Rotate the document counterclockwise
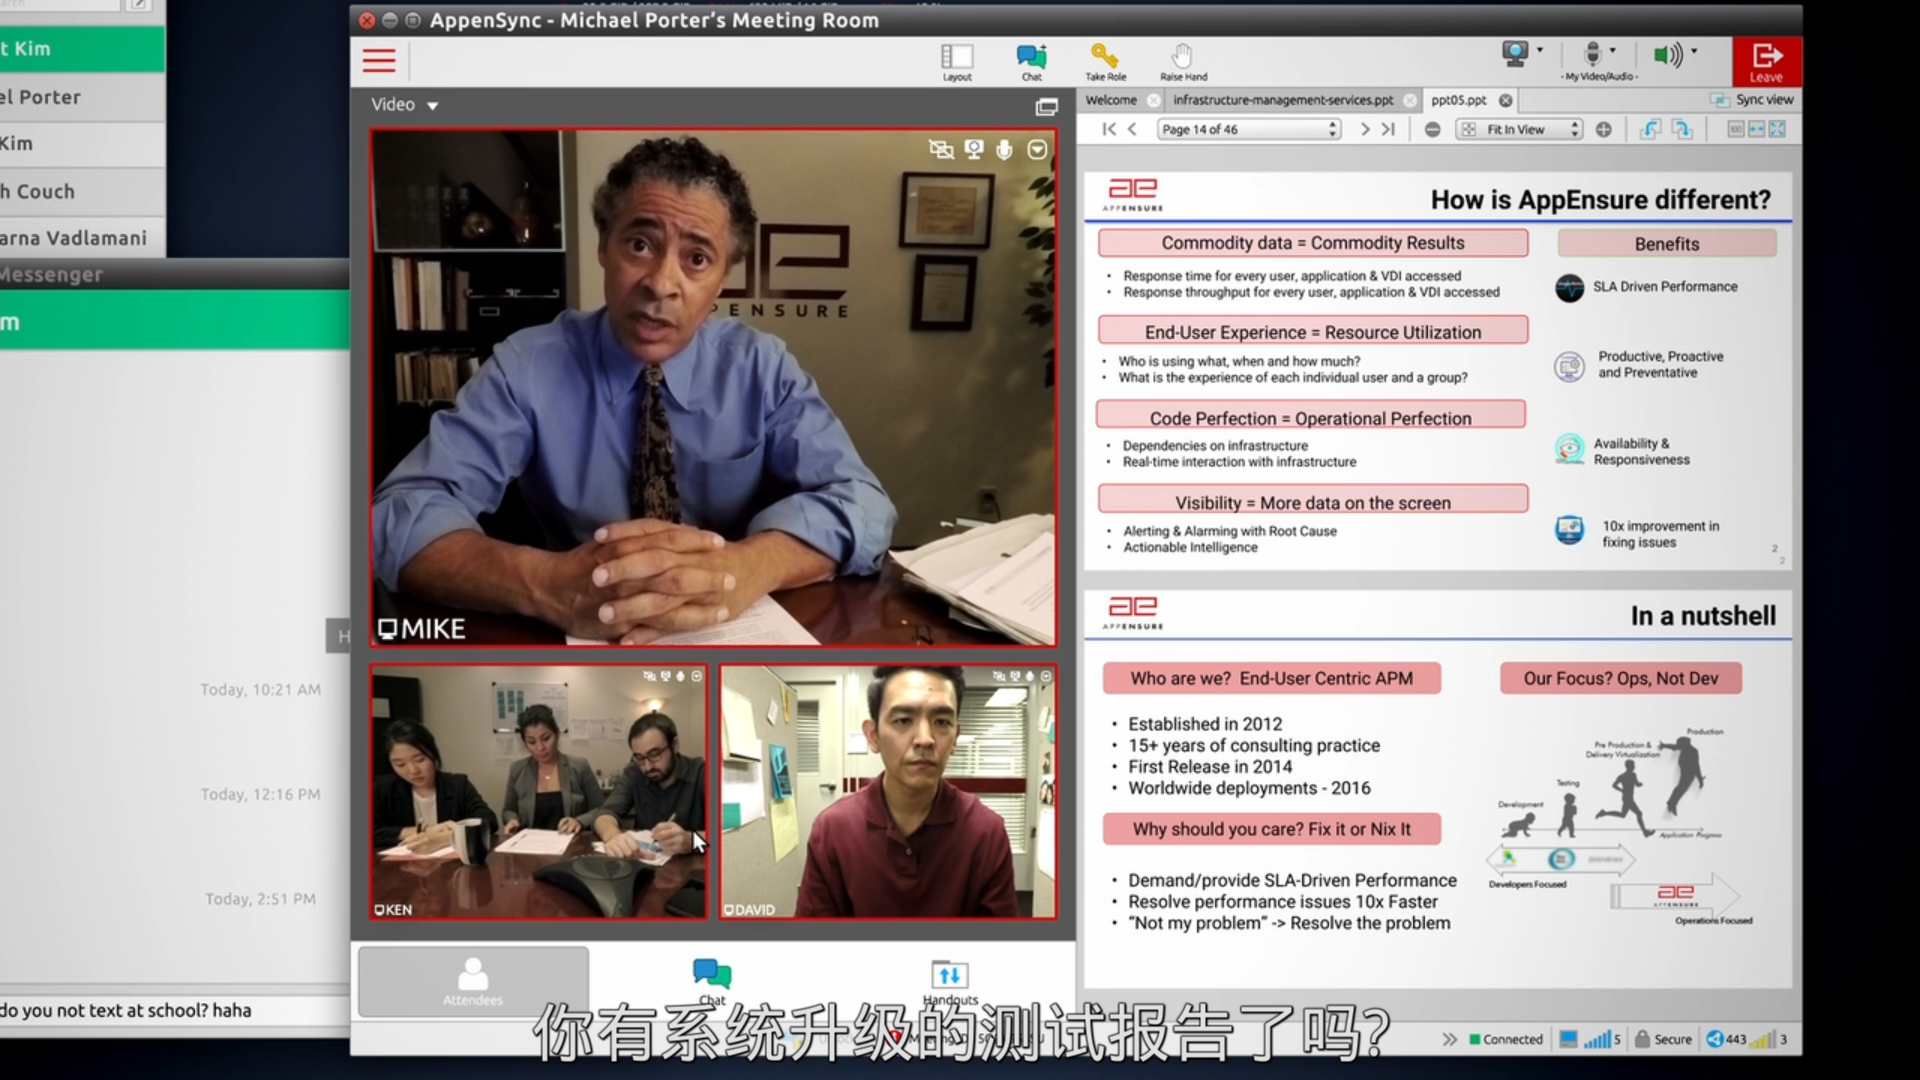1920x1080 pixels. click(x=1650, y=129)
